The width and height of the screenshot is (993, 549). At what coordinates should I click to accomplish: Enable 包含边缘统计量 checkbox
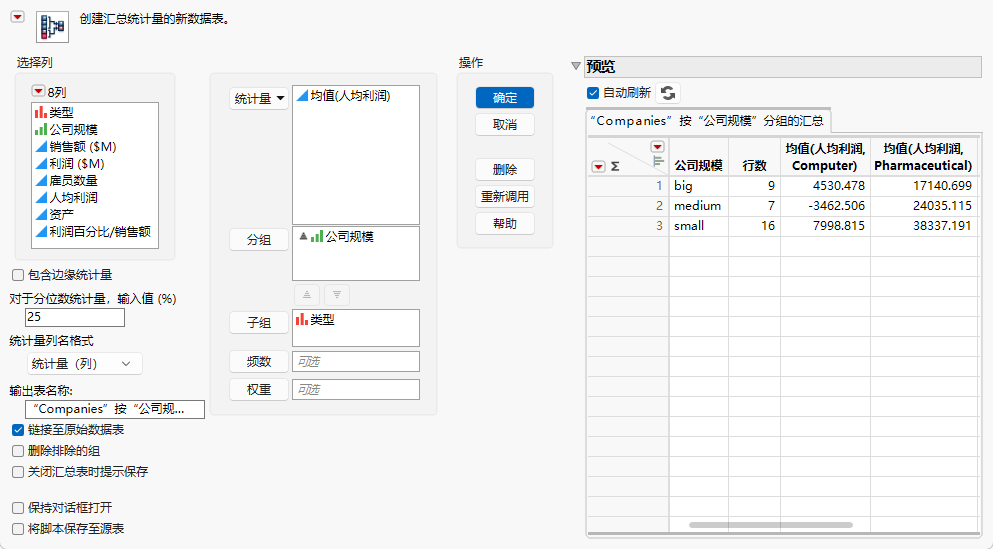pyautogui.click(x=18, y=275)
